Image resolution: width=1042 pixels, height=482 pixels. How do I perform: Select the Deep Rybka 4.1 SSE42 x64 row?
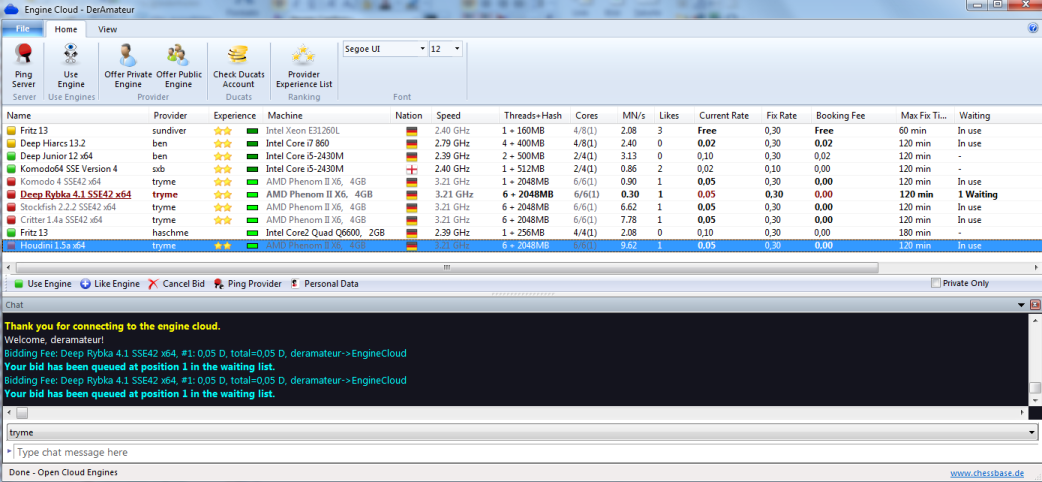point(521,195)
